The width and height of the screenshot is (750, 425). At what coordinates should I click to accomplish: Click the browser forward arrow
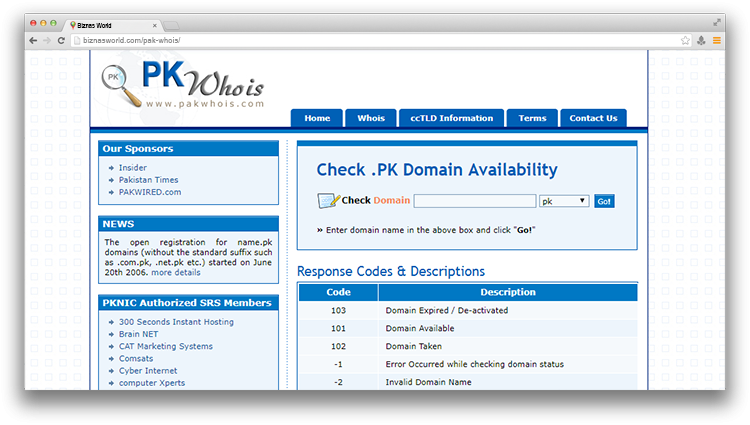(47, 41)
